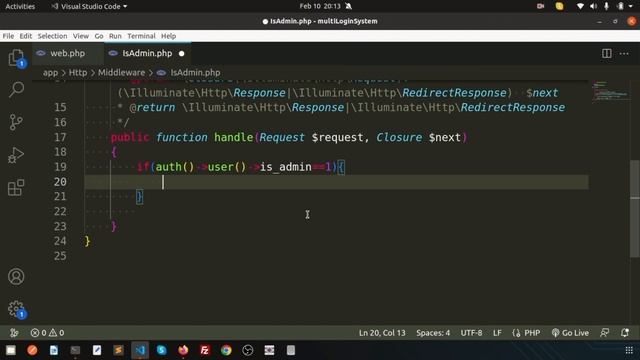Open the Explorer view in activity bar
The width and height of the screenshot is (640, 360).
(16, 58)
